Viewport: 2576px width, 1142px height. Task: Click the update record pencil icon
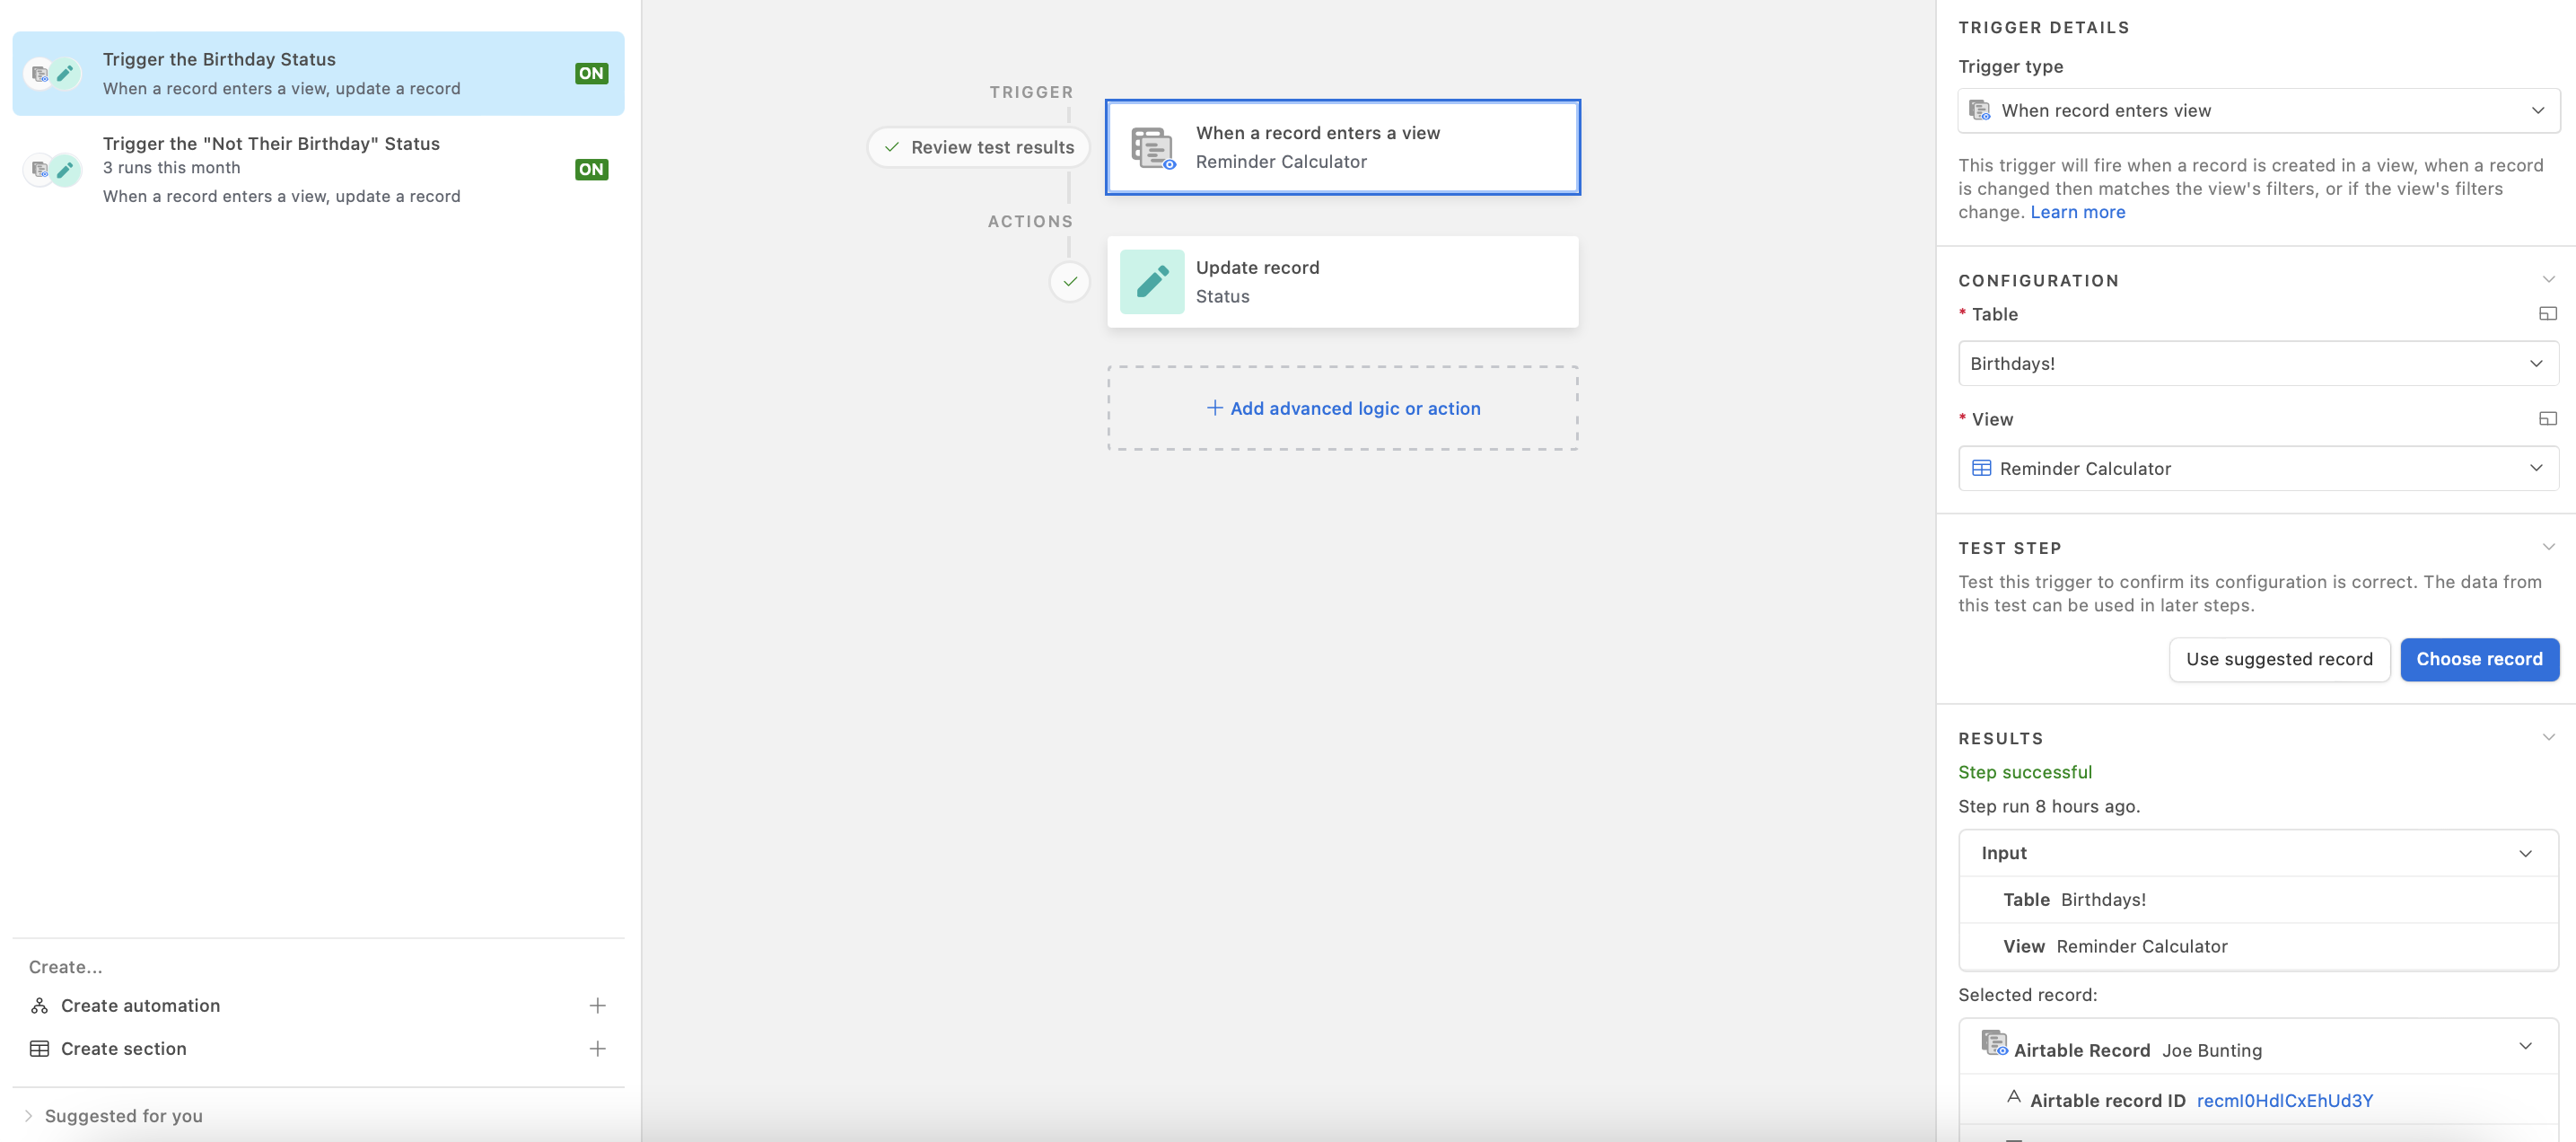tap(1150, 279)
